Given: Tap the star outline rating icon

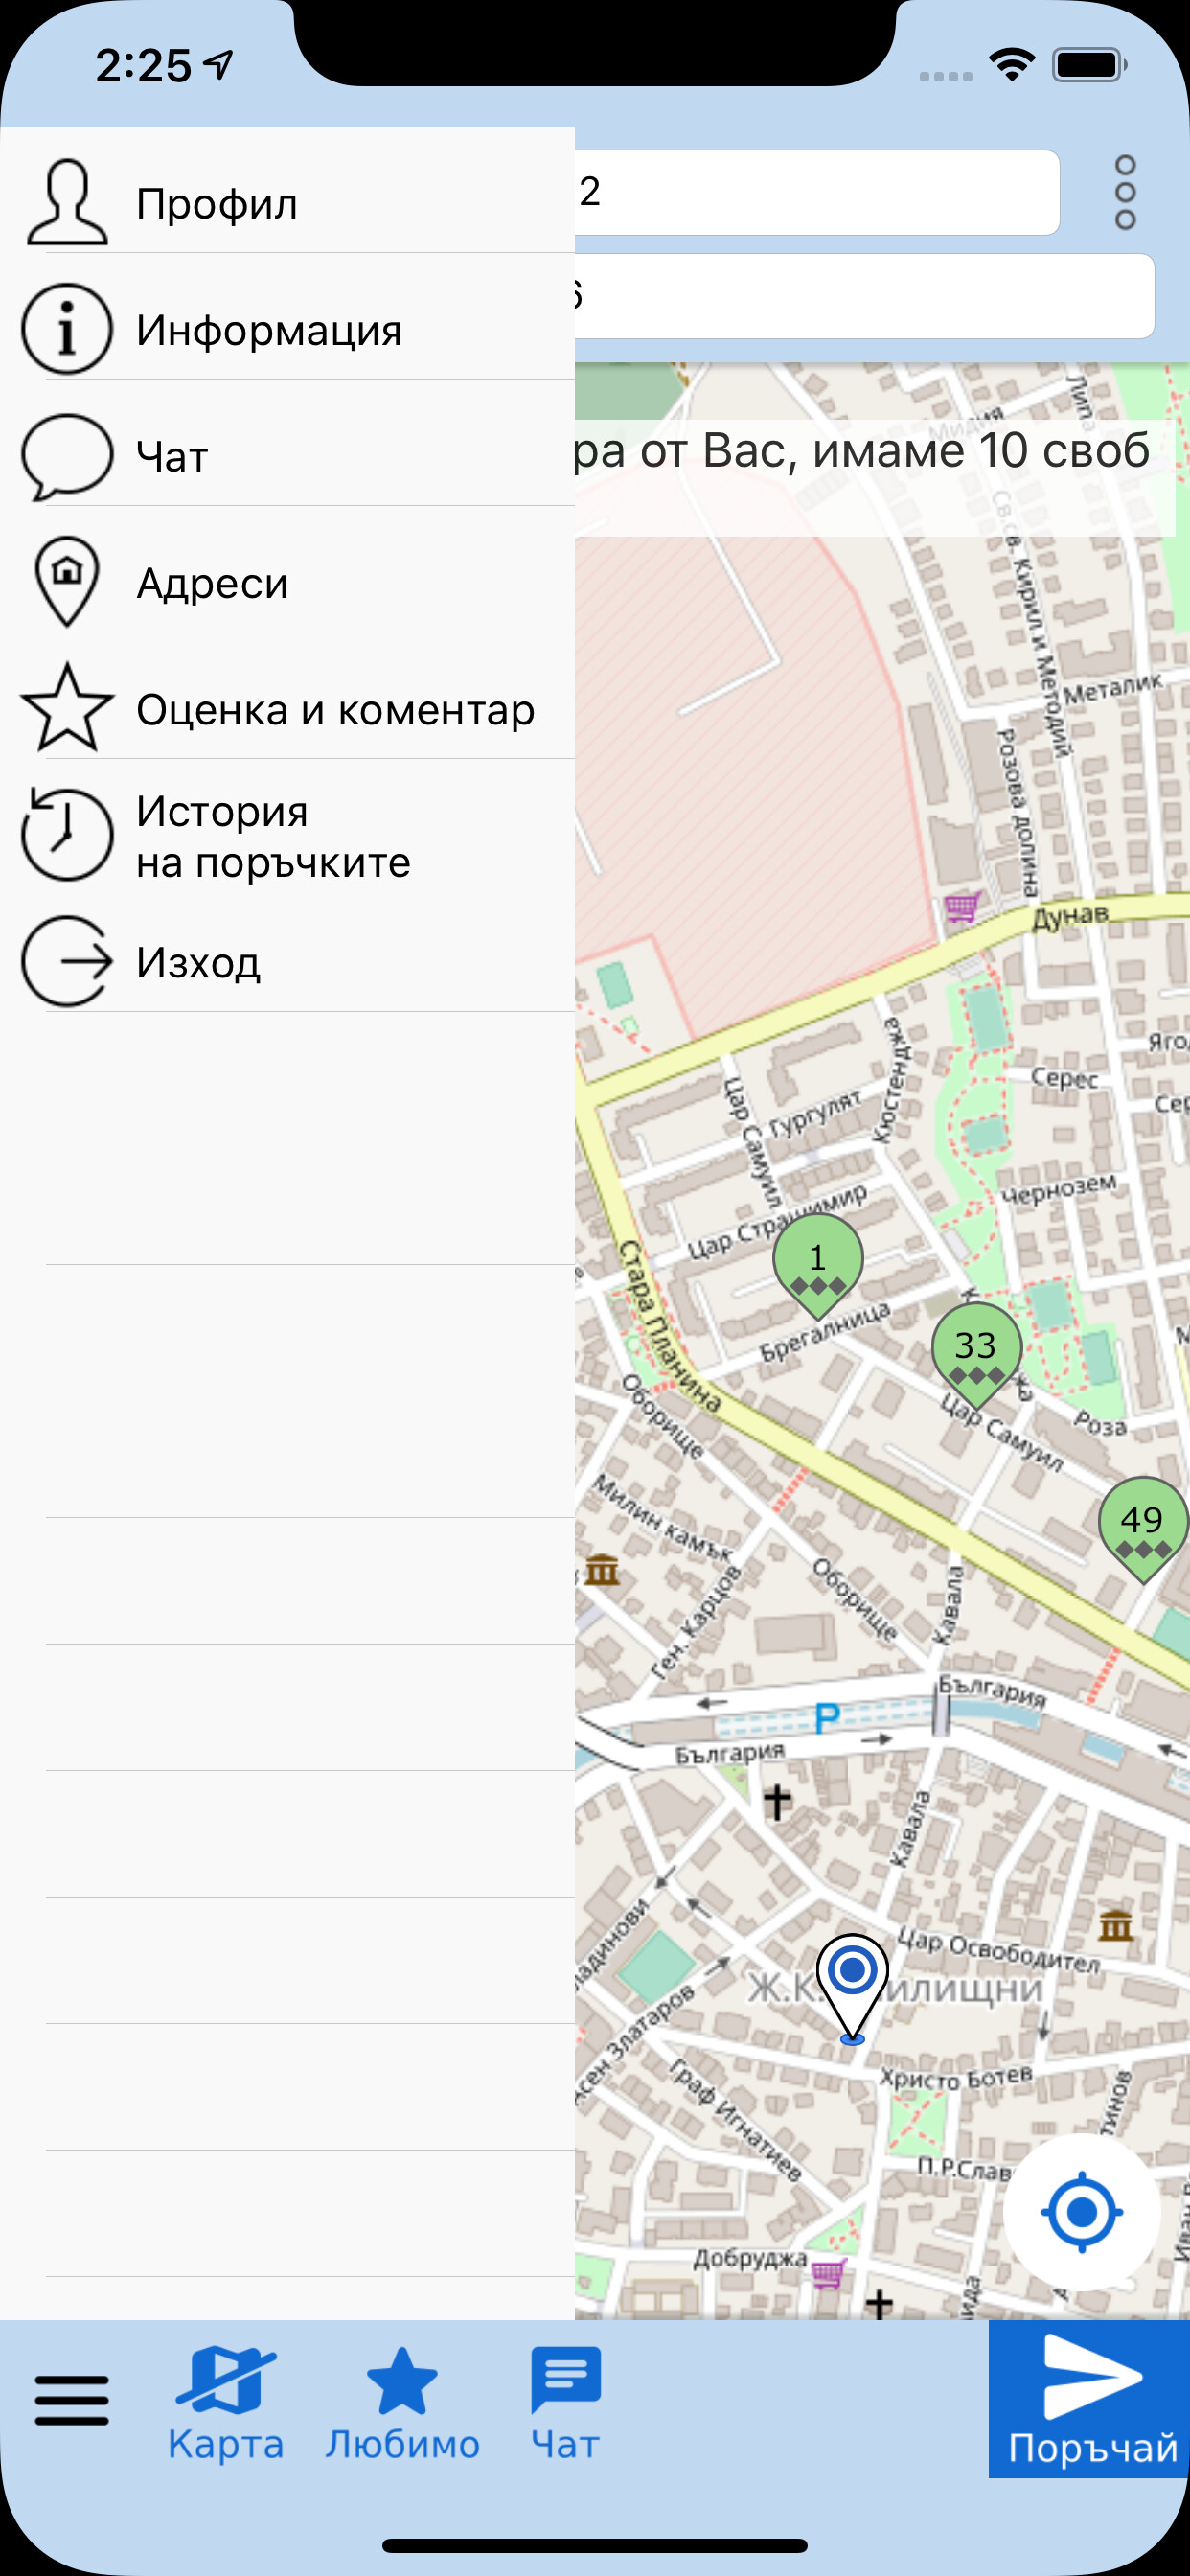Looking at the screenshot, I should [67, 708].
